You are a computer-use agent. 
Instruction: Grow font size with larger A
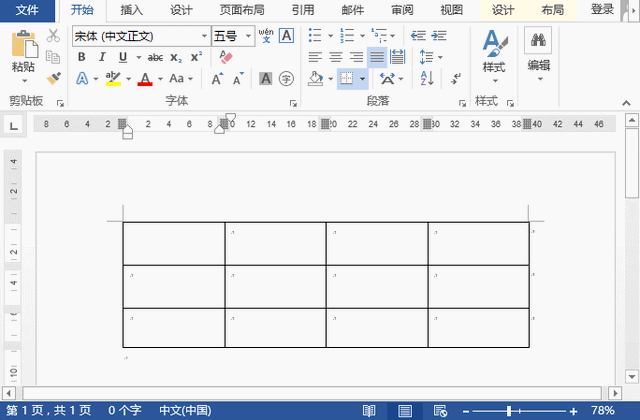click(x=217, y=78)
